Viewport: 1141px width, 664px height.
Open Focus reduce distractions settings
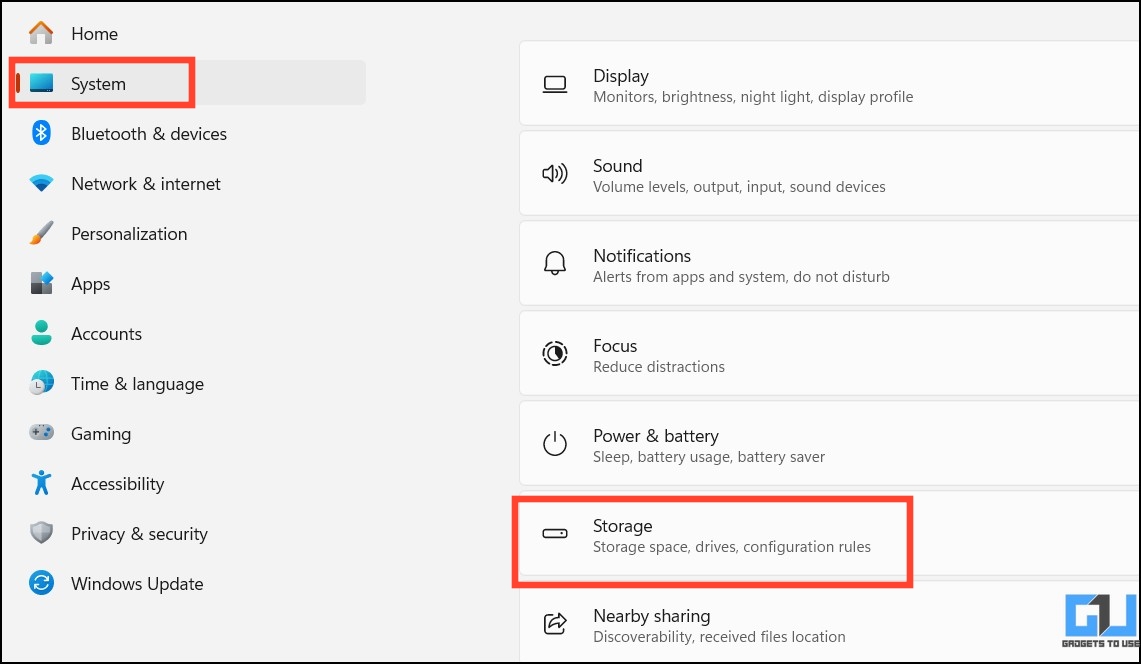pos(830,355)
